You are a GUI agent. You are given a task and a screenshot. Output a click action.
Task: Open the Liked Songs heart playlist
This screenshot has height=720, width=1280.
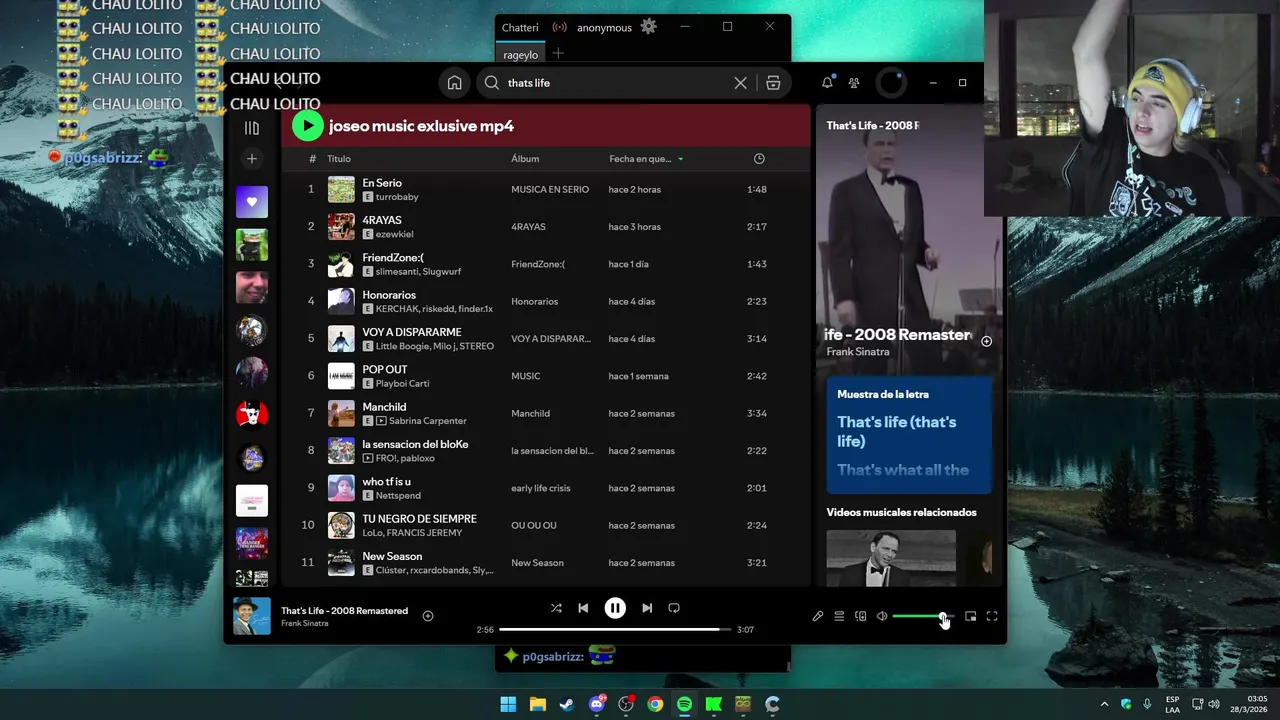click(x=252, y=202)
